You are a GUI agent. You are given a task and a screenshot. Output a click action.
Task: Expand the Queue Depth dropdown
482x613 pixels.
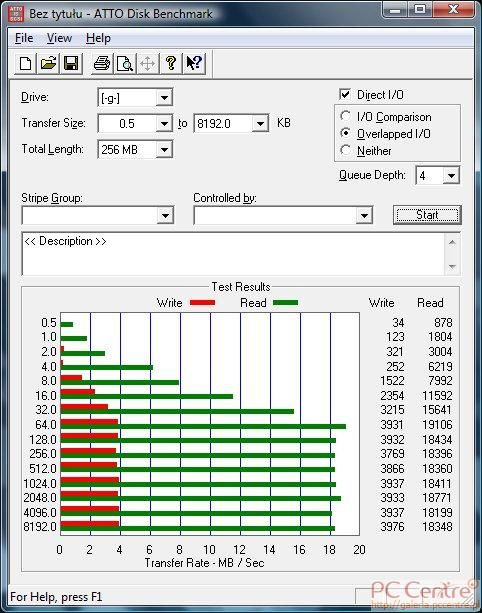(x=451, y=176)
